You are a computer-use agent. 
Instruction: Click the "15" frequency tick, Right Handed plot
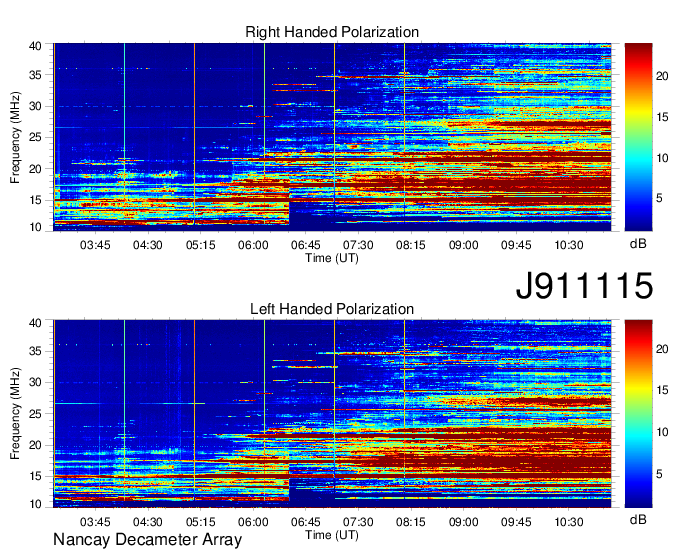pos(36,200)
